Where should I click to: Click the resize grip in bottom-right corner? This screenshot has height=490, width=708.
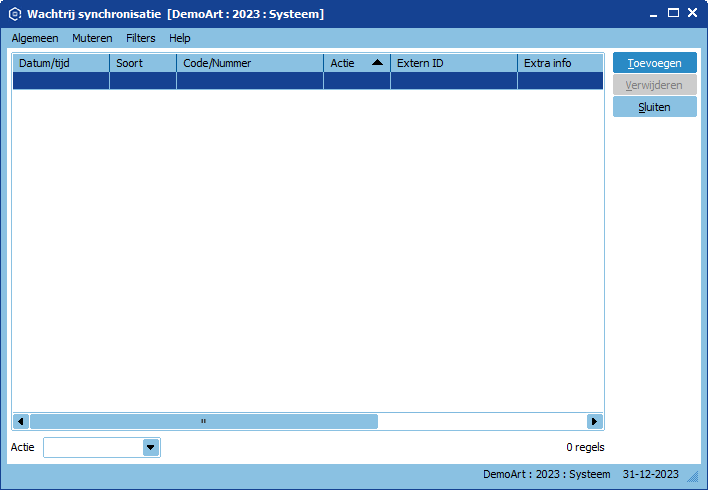(692, 475)
